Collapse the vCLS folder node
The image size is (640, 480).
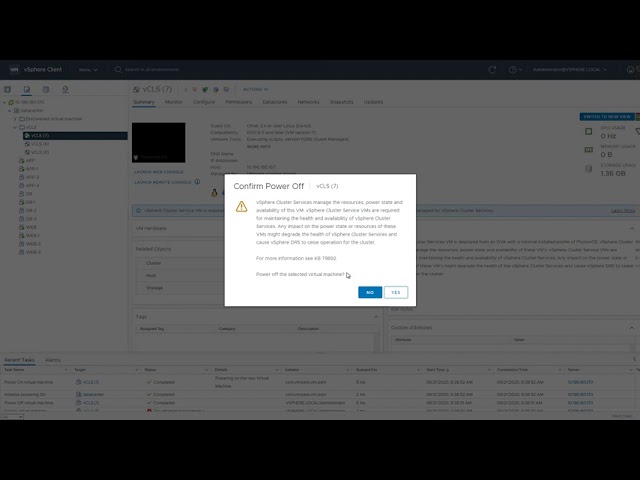(x=15, y=127)
